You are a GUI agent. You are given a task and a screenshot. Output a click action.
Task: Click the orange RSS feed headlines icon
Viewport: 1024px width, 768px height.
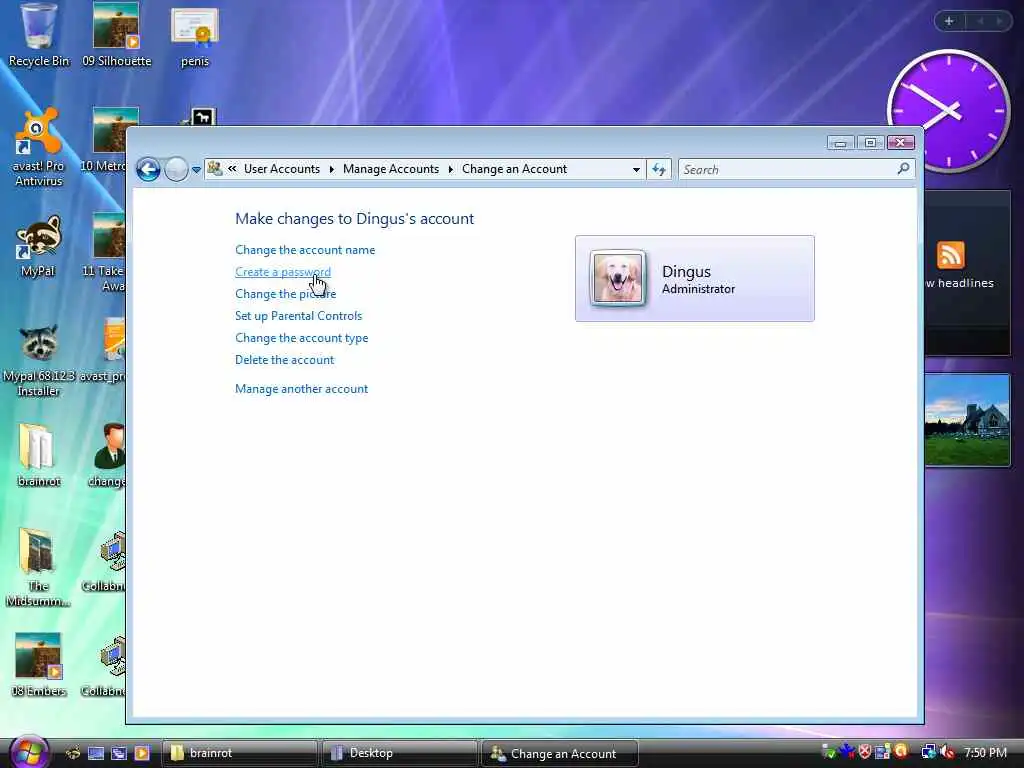click(950, 255)
